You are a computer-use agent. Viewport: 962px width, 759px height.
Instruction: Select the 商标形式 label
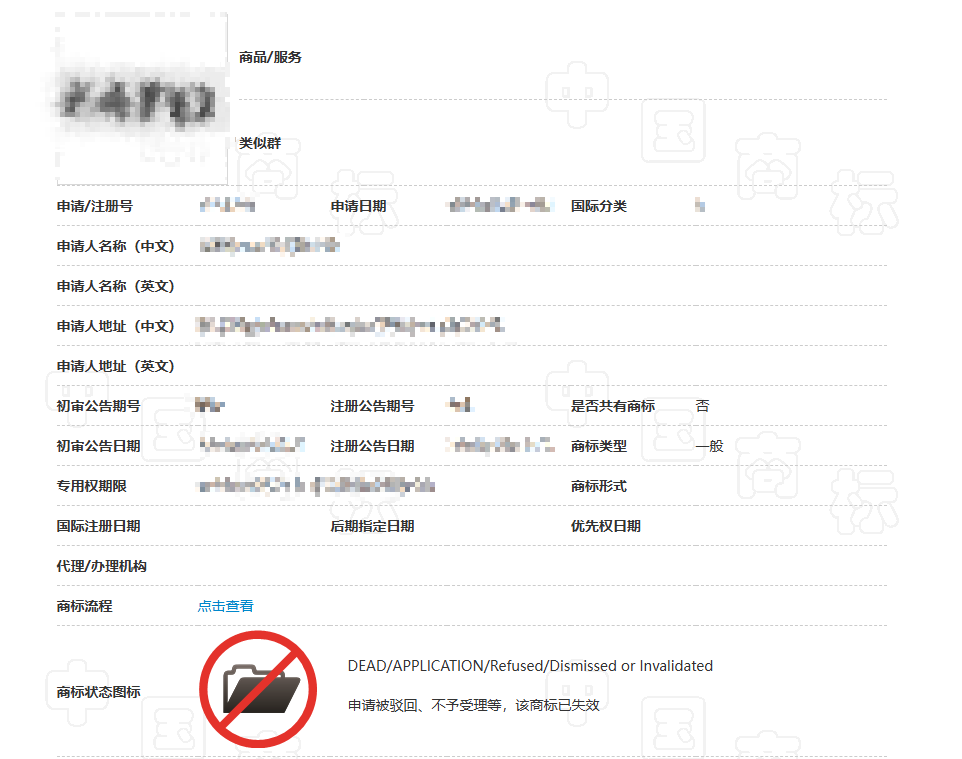point(599,486)
